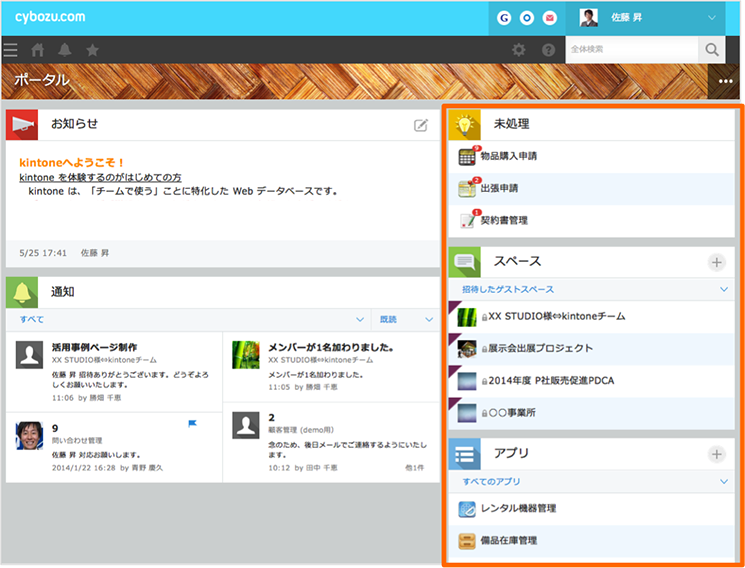Click thumbnail of 展示会出展プロジェクト space
This screenshot has width=745, height=568.
(467, 349)
